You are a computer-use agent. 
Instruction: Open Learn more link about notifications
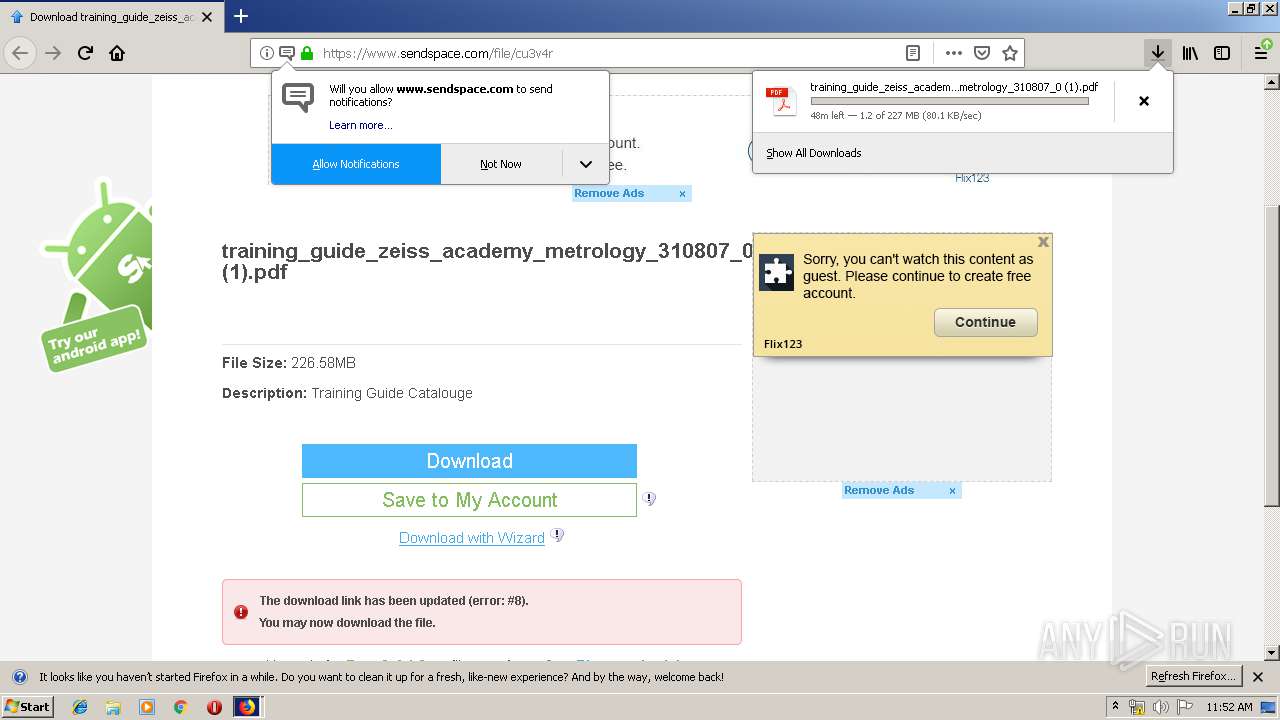tap(361, 125)
